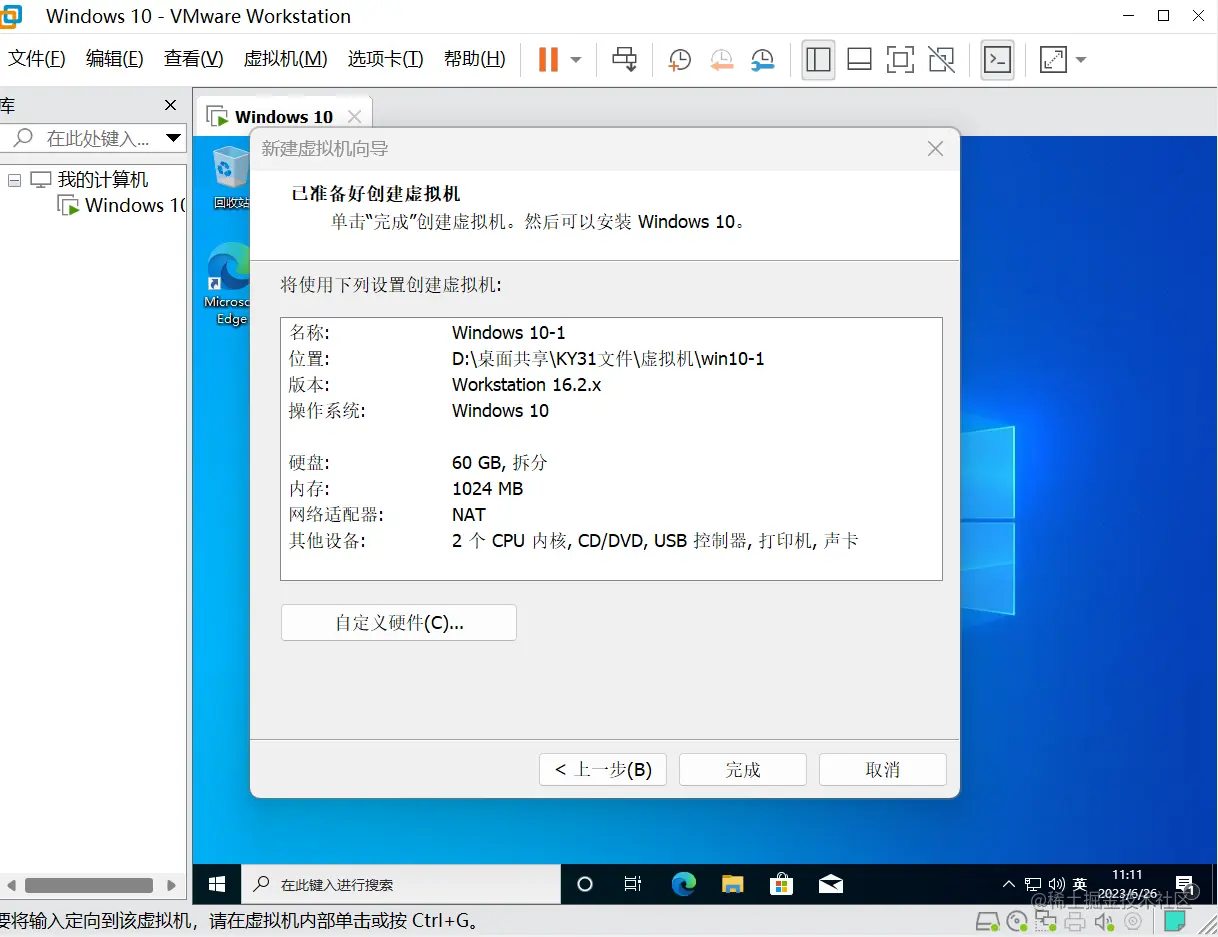Click the orange Pause virtual machine icon
1218x937 pixels.
548,60
